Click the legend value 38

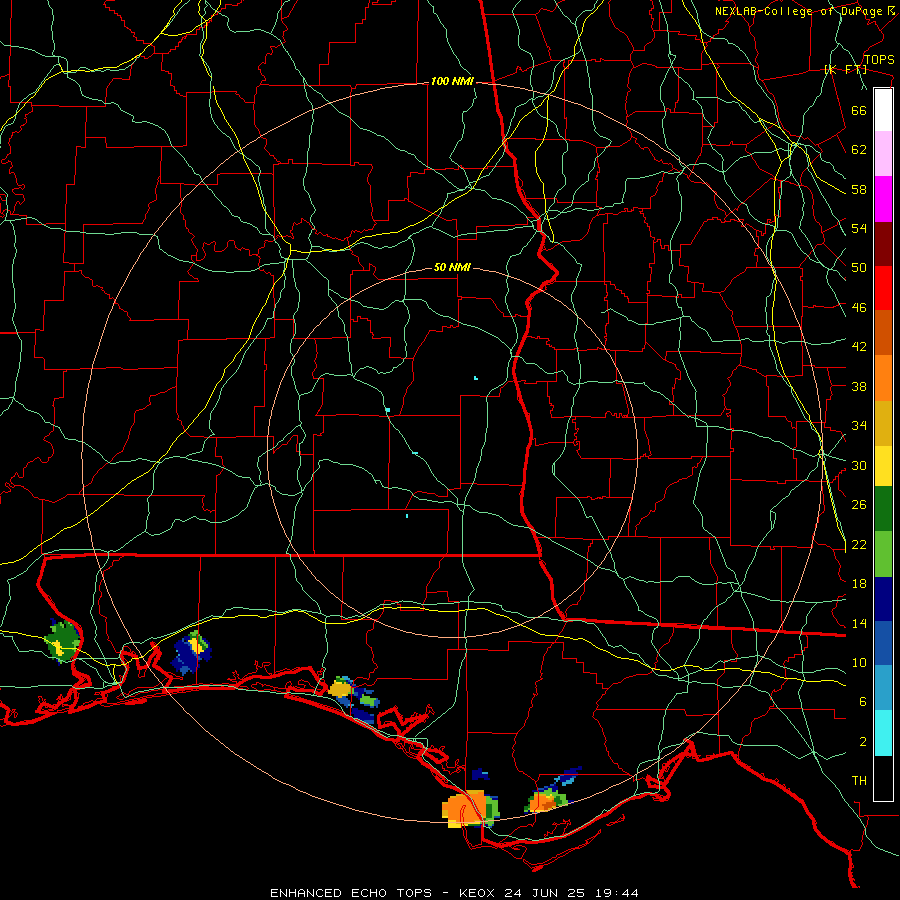pyautogui.click(x=859, y=386)
